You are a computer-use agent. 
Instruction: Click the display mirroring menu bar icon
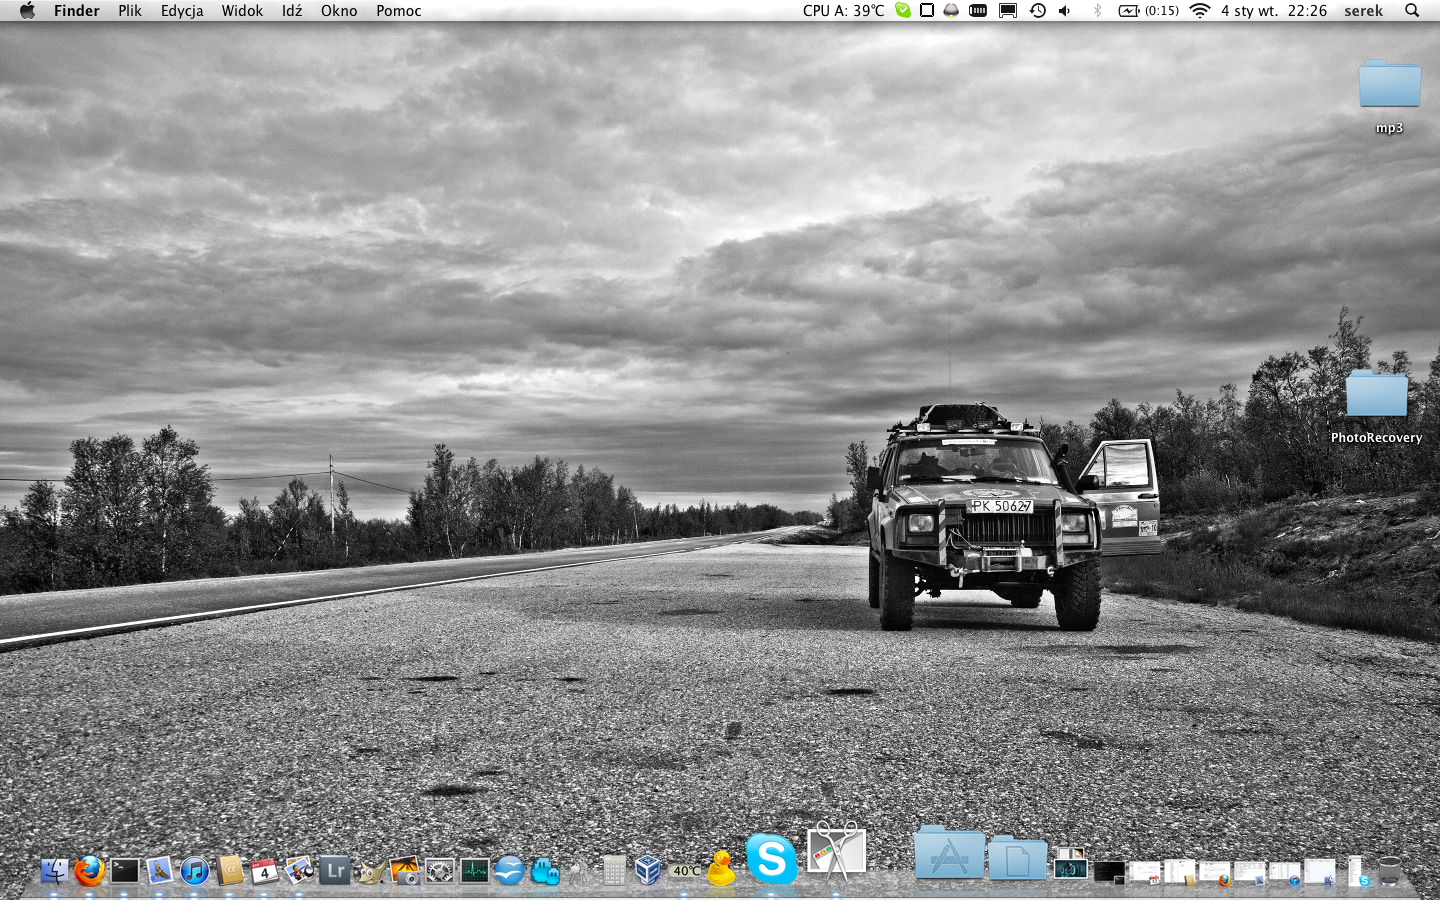[1008, 10]
